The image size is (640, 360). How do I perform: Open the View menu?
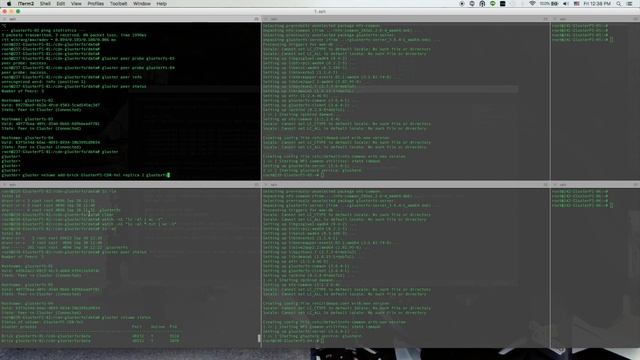point(76,4)
